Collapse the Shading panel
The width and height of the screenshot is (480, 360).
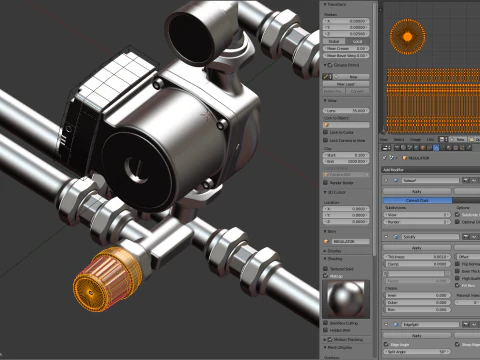pyautogui.click(x=325, y=259)
